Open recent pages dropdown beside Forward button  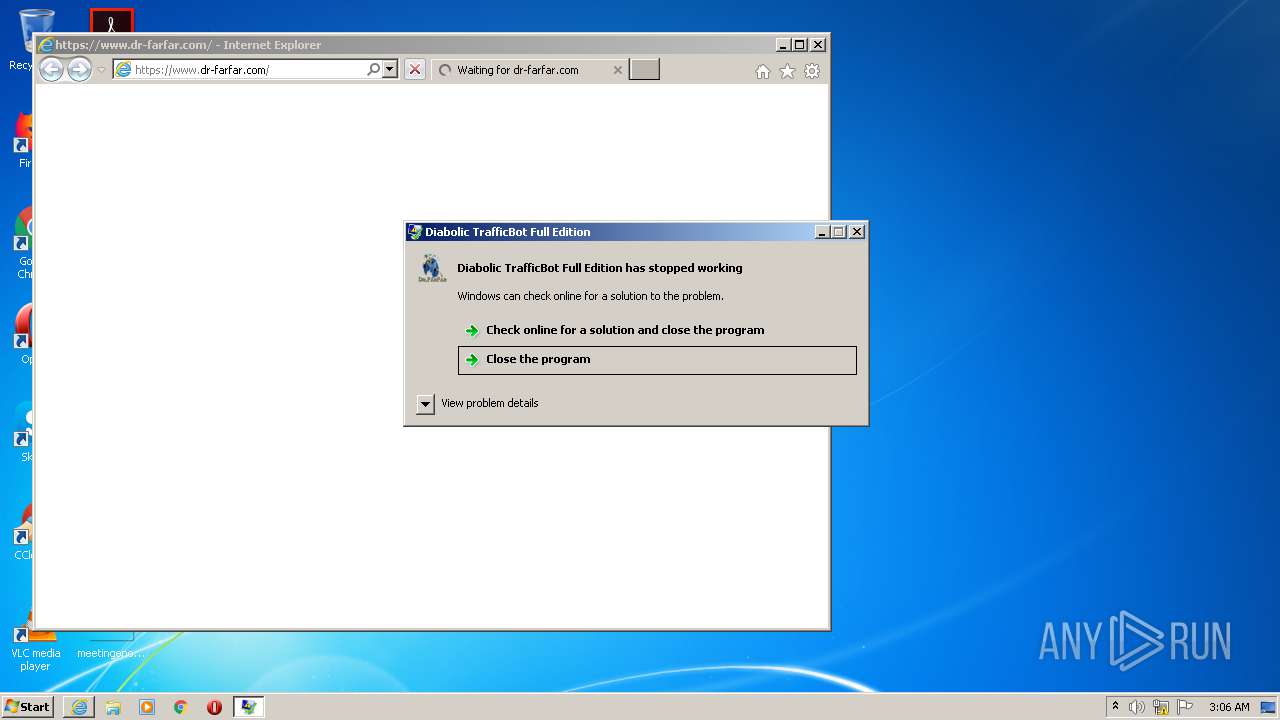(101, 70)
